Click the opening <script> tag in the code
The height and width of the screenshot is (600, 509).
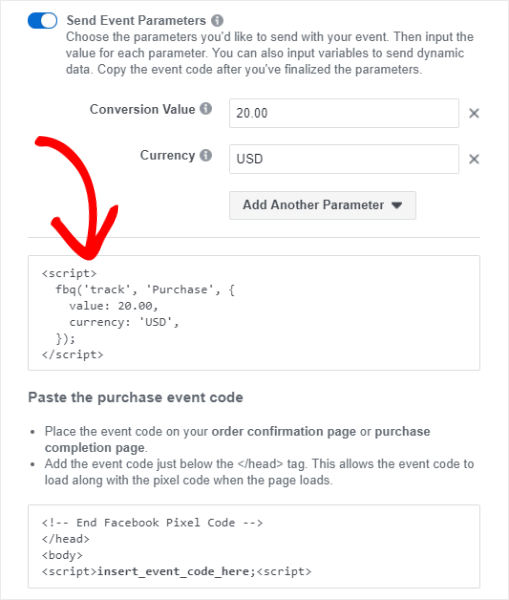pos(69,273)
